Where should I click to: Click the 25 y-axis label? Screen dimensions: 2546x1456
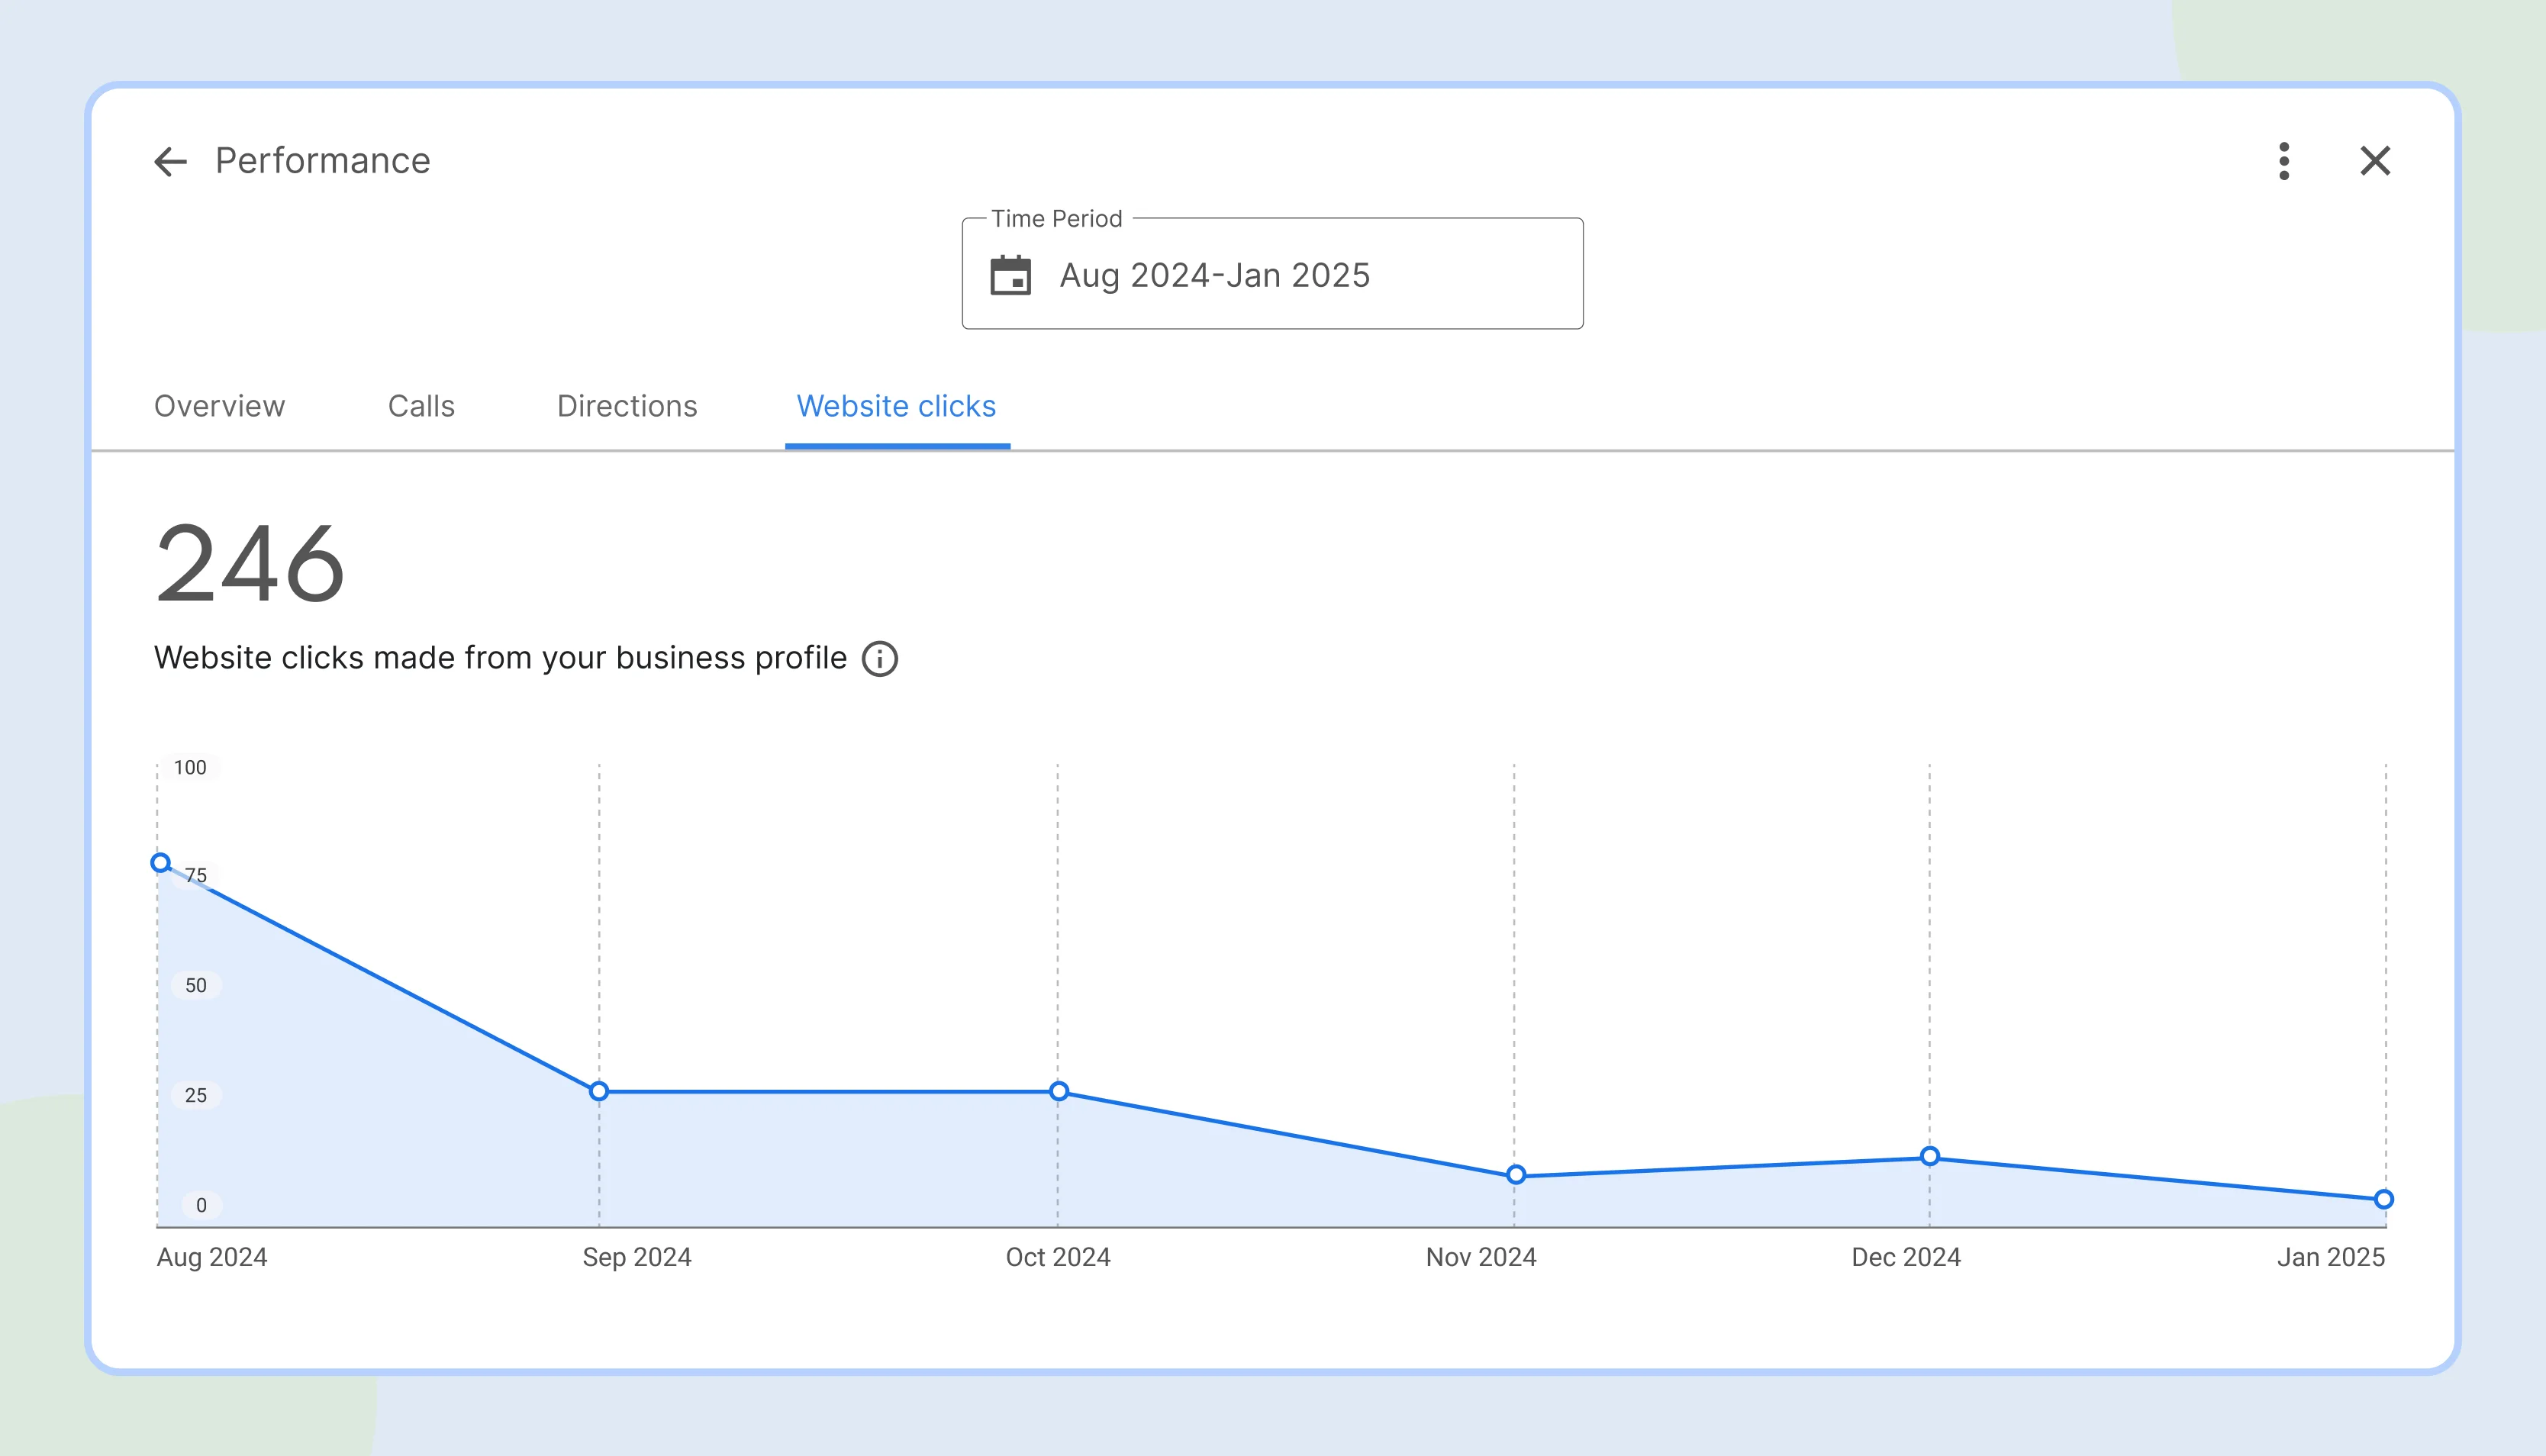coord(196,1095)
